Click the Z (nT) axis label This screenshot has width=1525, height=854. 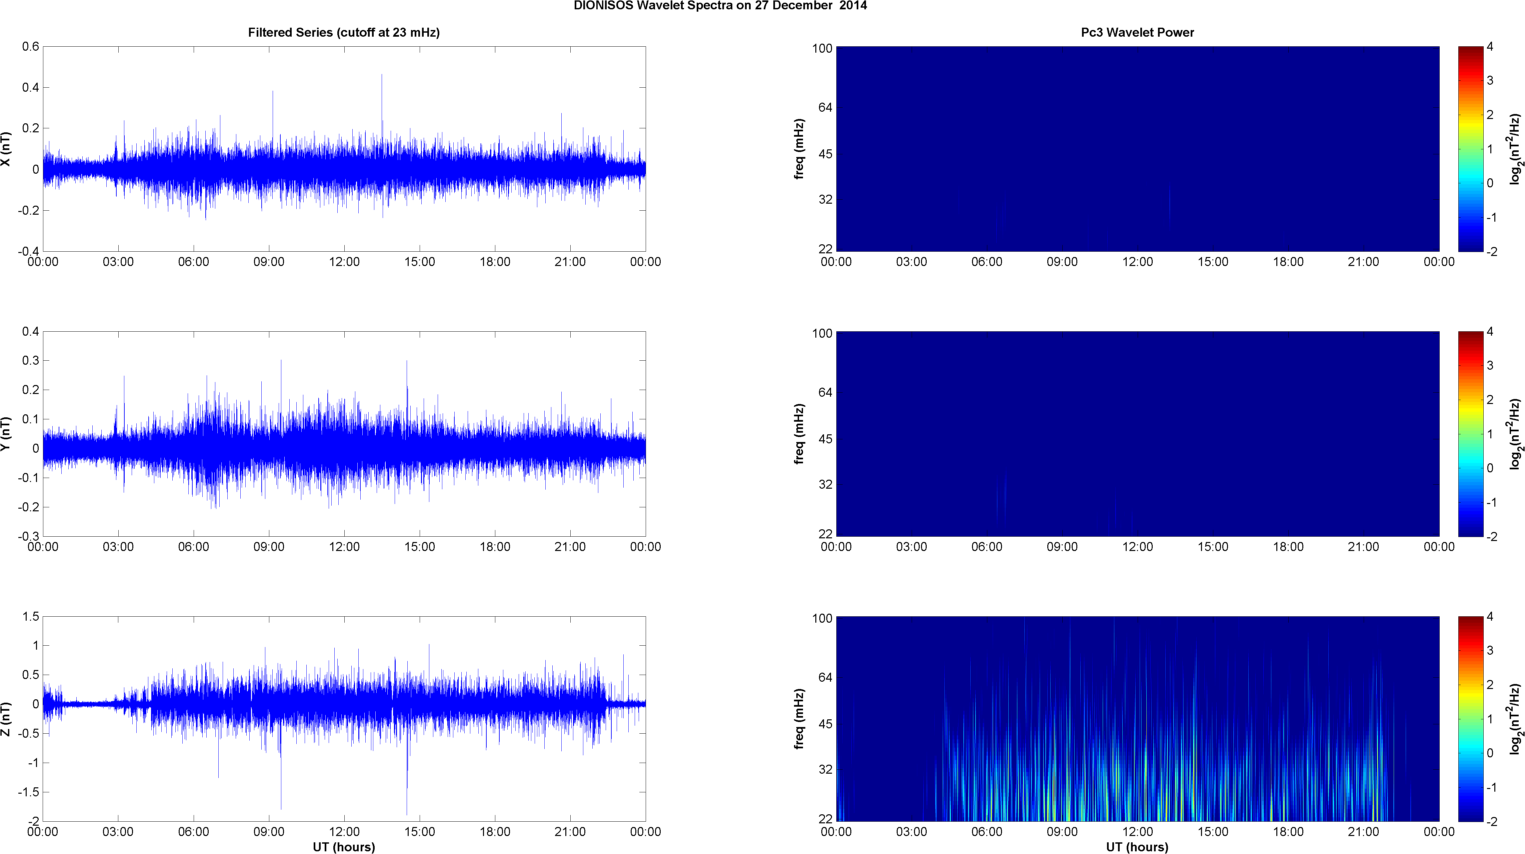(x=6, y=719)
